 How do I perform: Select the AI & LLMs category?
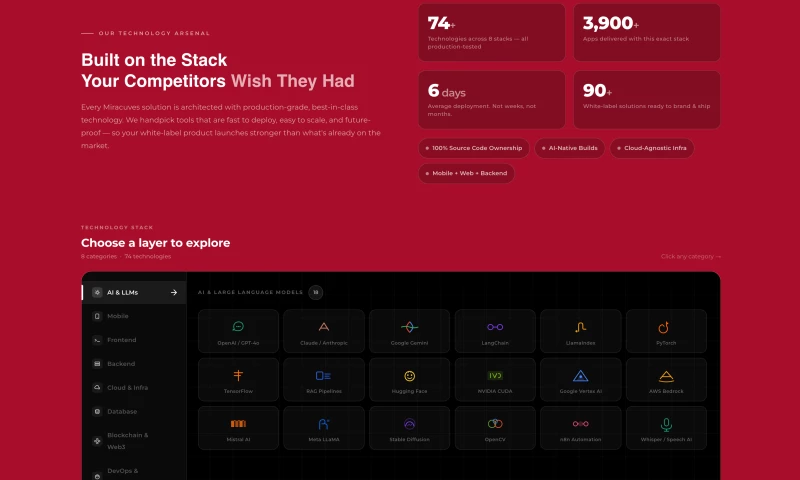pyautogui.click(x=134, y=292)
